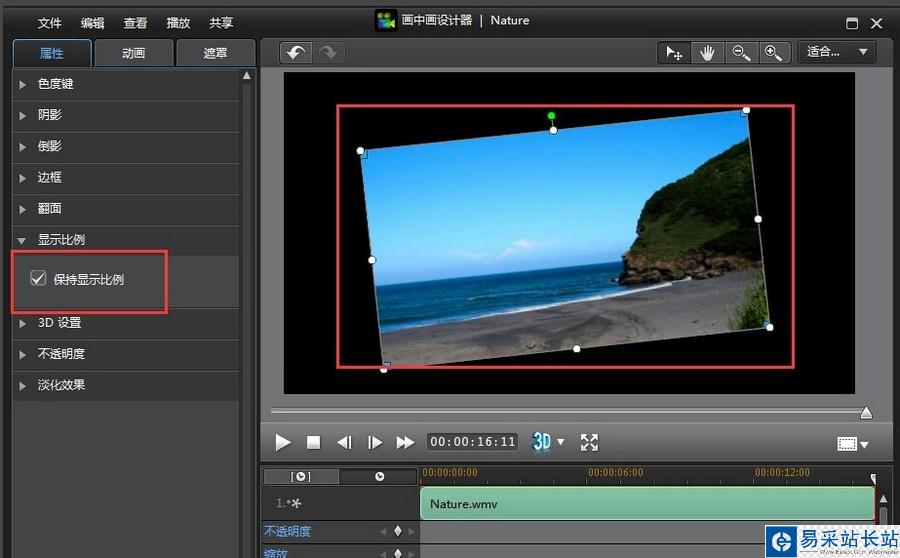Collapse the 显示比例 section
The width and height of the screenshot is (900, 558).
(61, 240)
